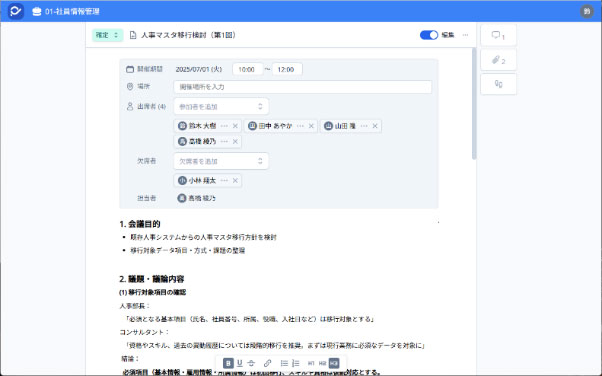Click the bullet 移行対象データ項目・方式・課題の整理
602x376 pixels.
point(187,250)
